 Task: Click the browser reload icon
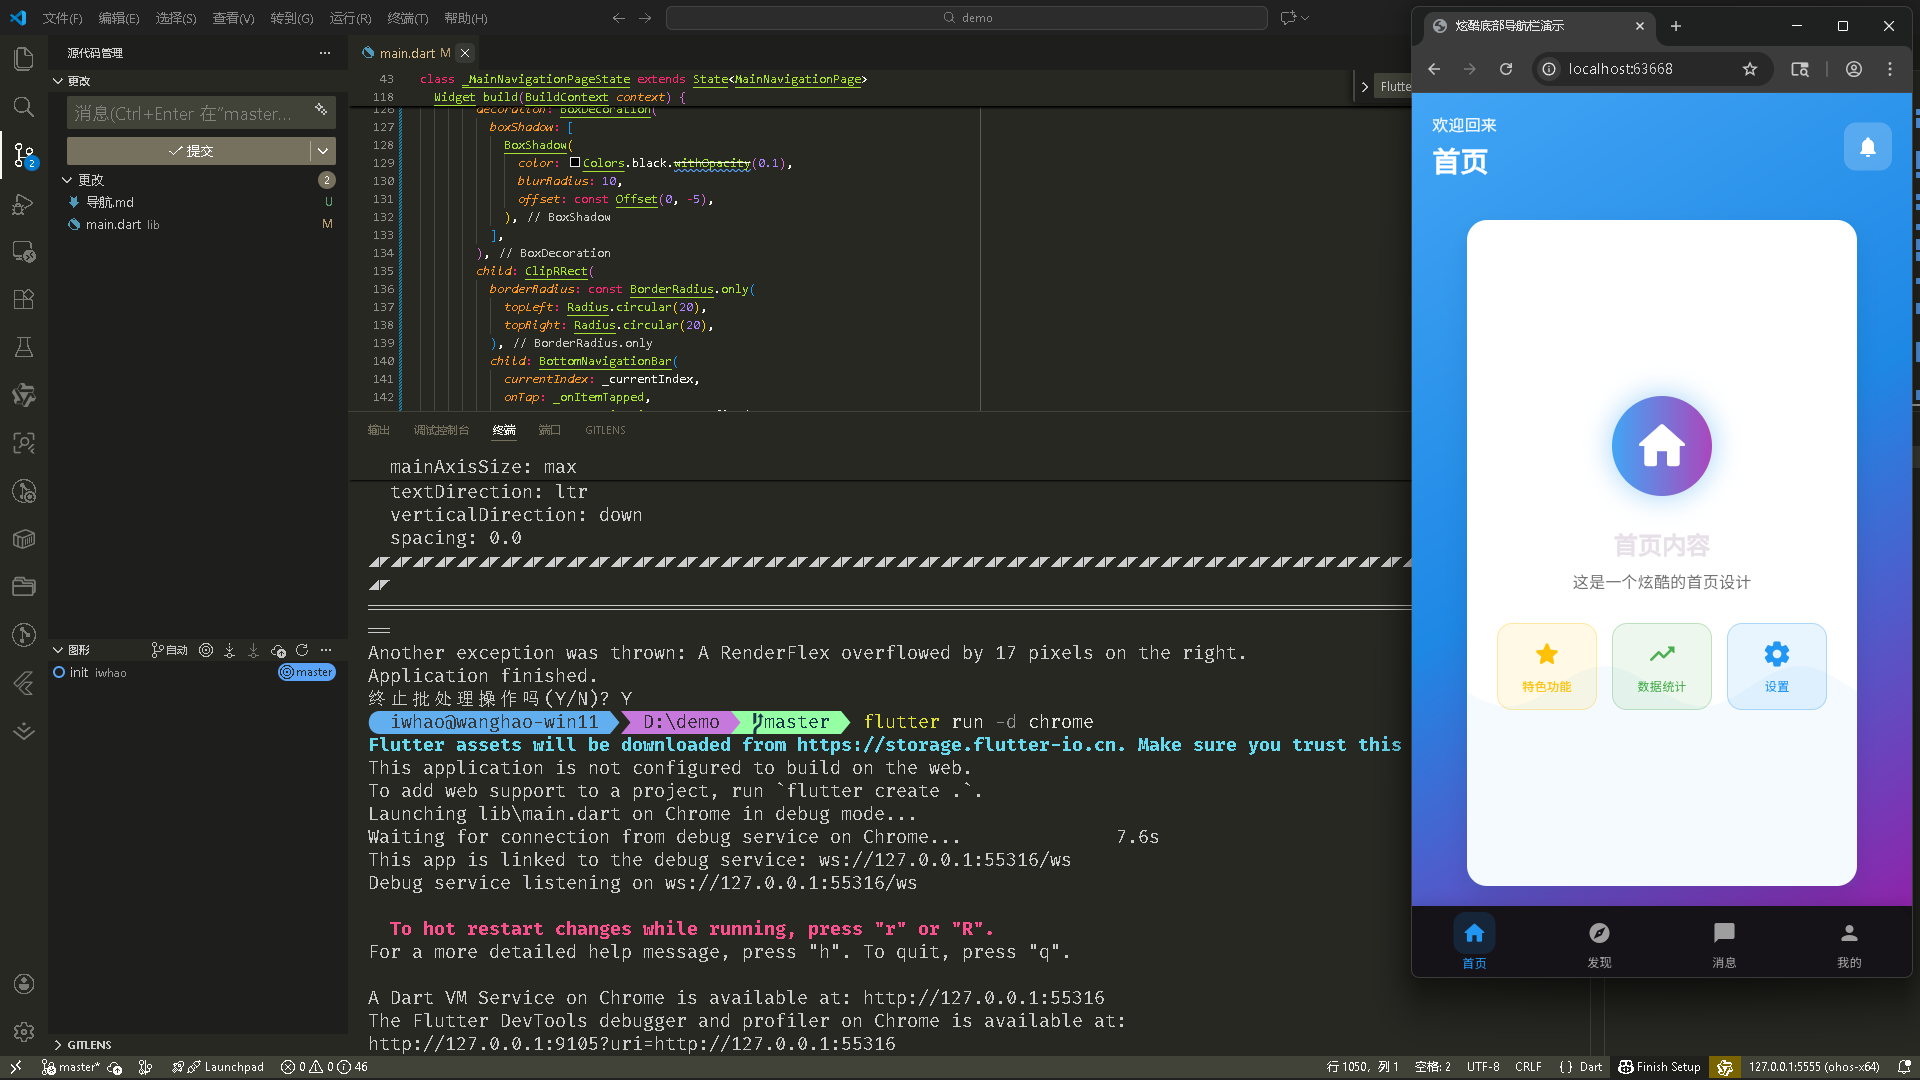tap(1506, 69)
